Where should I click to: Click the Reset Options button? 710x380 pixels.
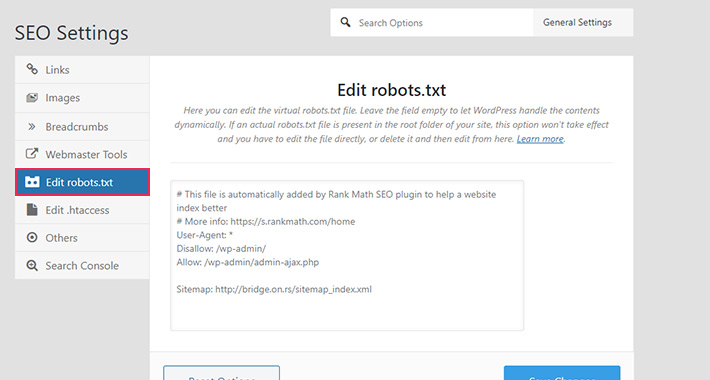(x=221, y=373)
